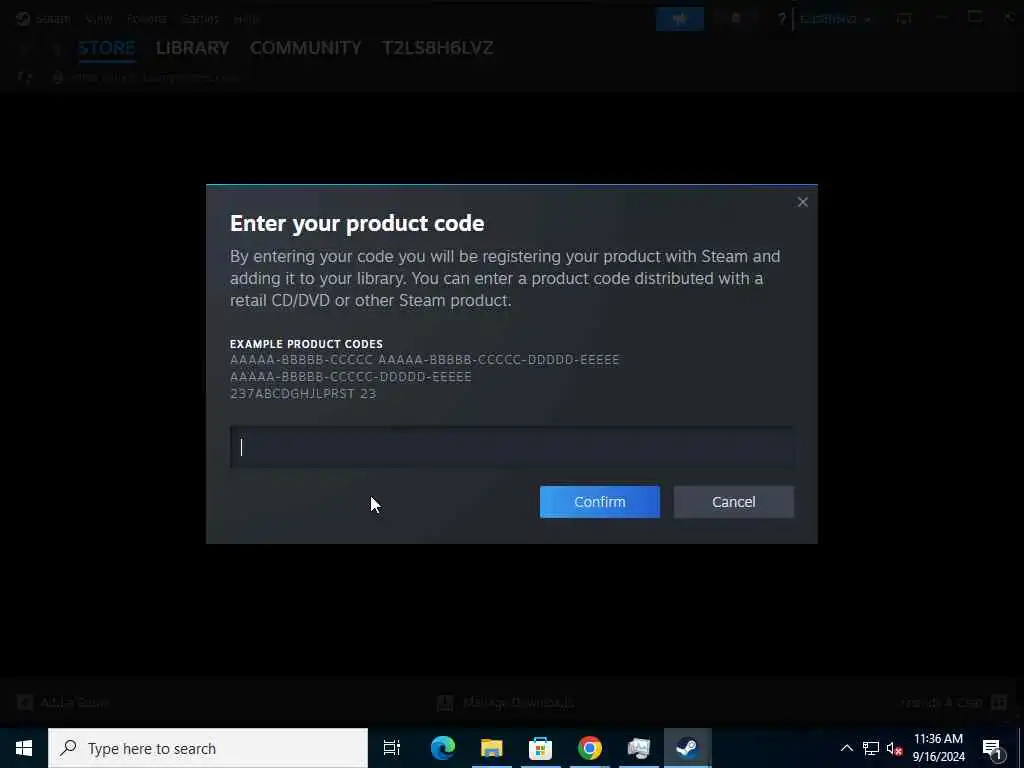The image size is (1024, 768).
Task: Show hidden system tray icons
Action: pyautogui.click(x=846, y=748)
